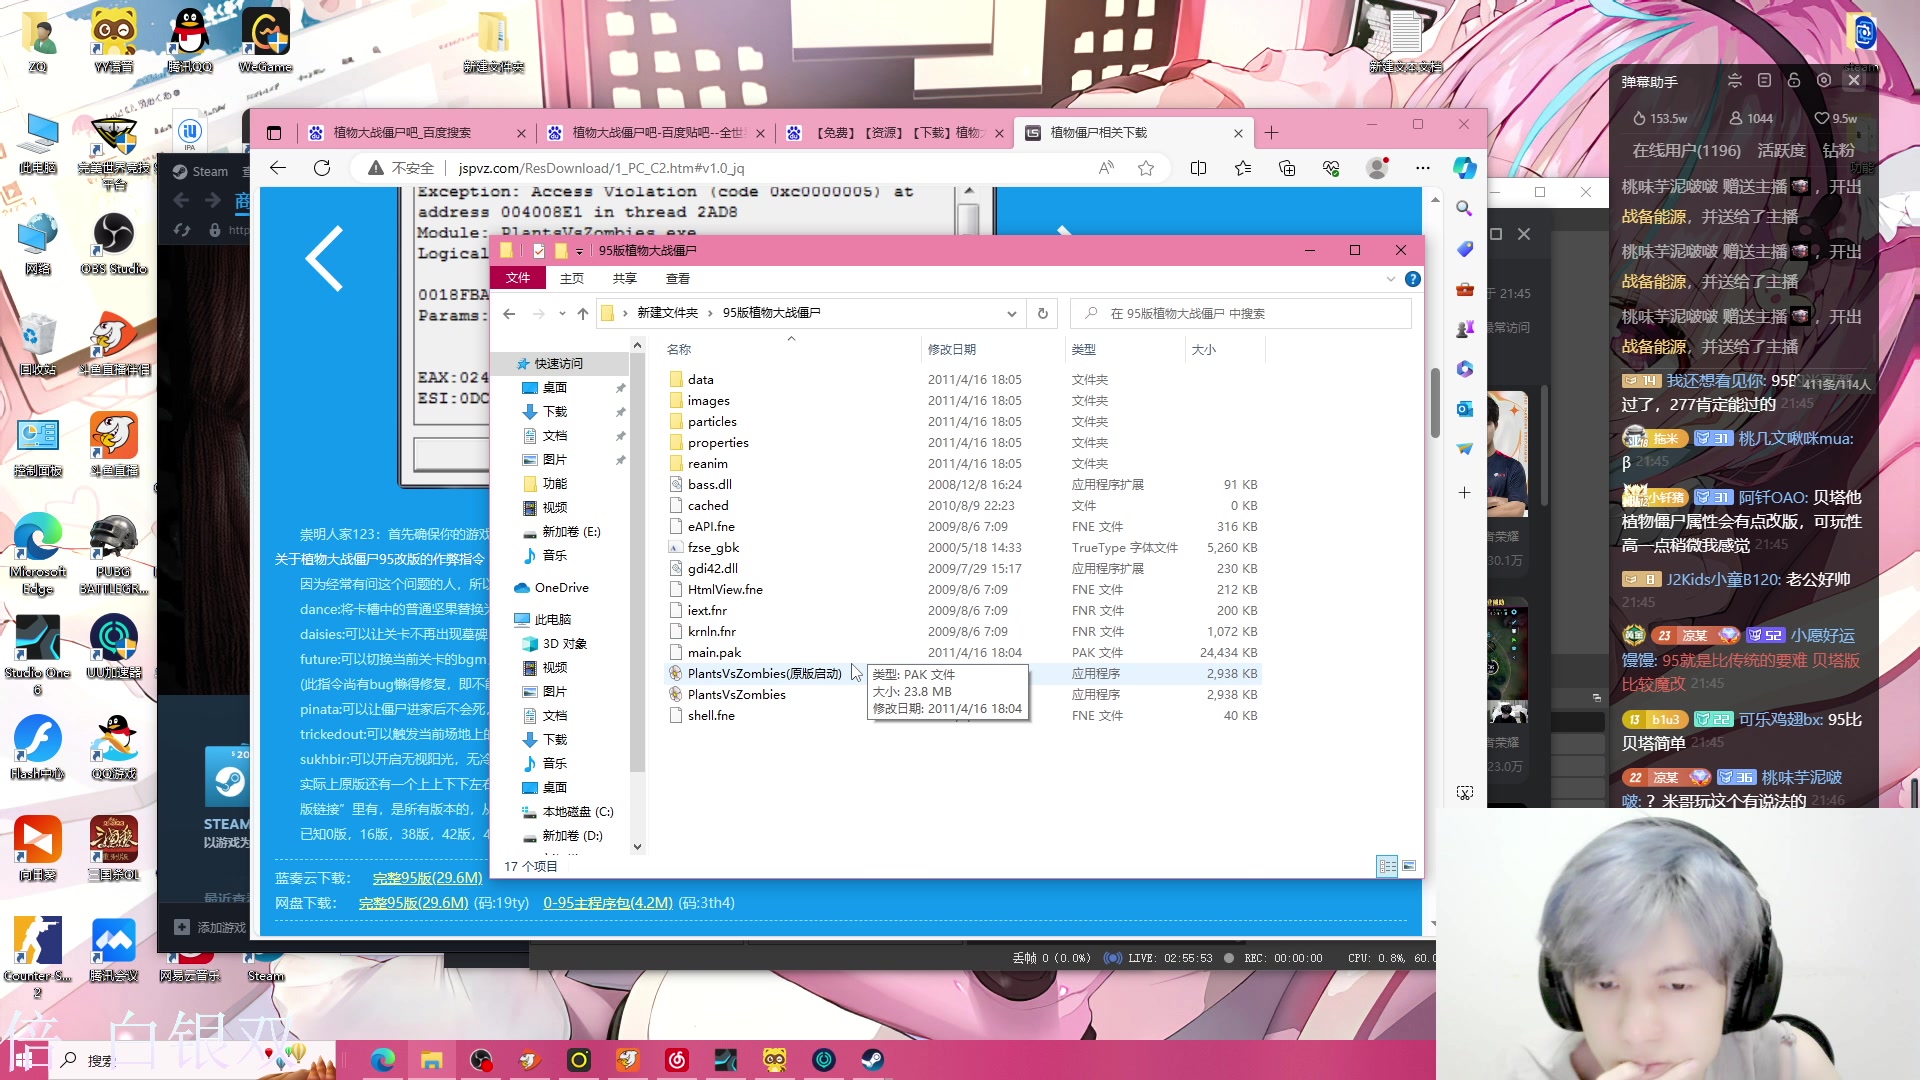The image size is (1920, 1080).
Task: Add a new app to Edge sidebar
Action: click(1464, 493)
